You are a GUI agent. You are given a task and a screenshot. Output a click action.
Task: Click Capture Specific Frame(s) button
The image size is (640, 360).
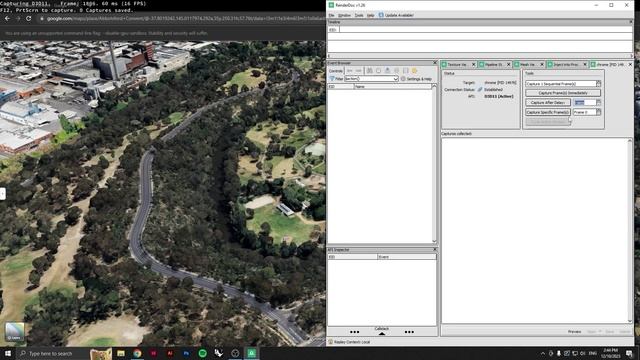click(548, 112)
